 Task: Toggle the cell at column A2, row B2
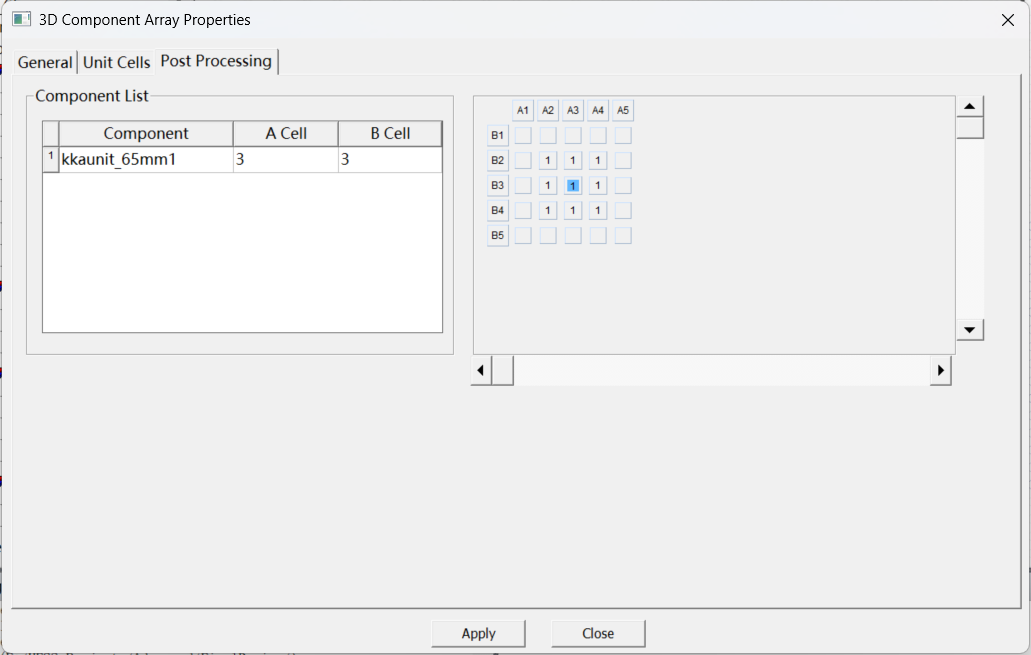point(548,160)
